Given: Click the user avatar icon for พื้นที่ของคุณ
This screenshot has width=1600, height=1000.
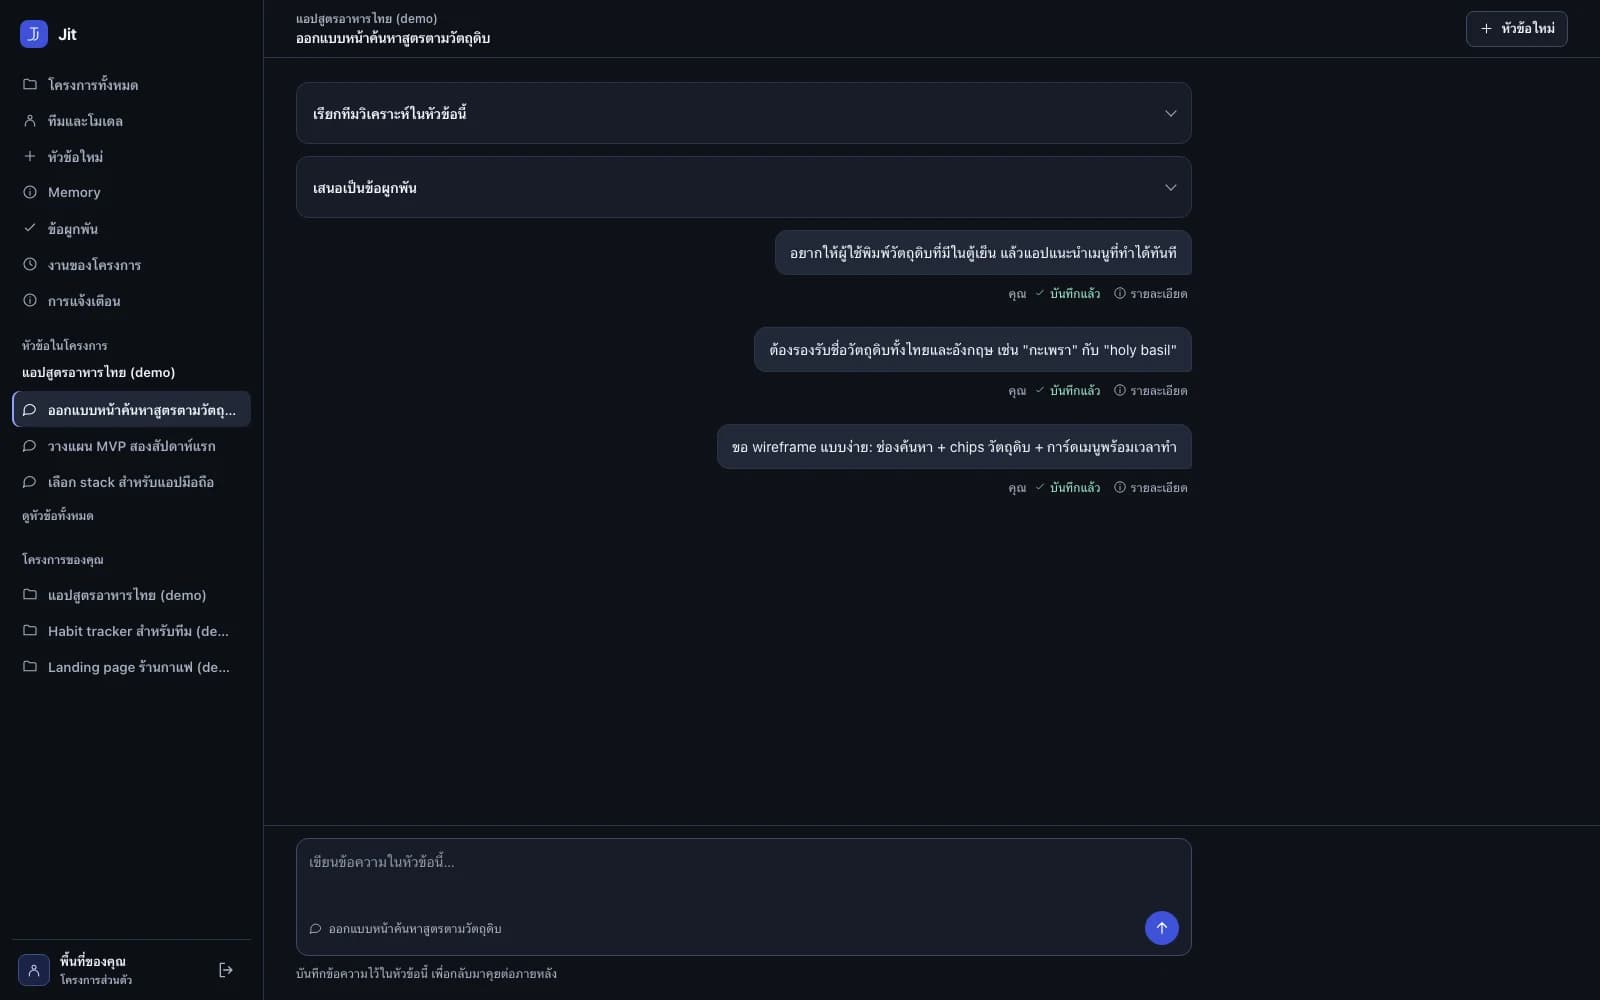Looking at the screenshot, I should 34,970.
